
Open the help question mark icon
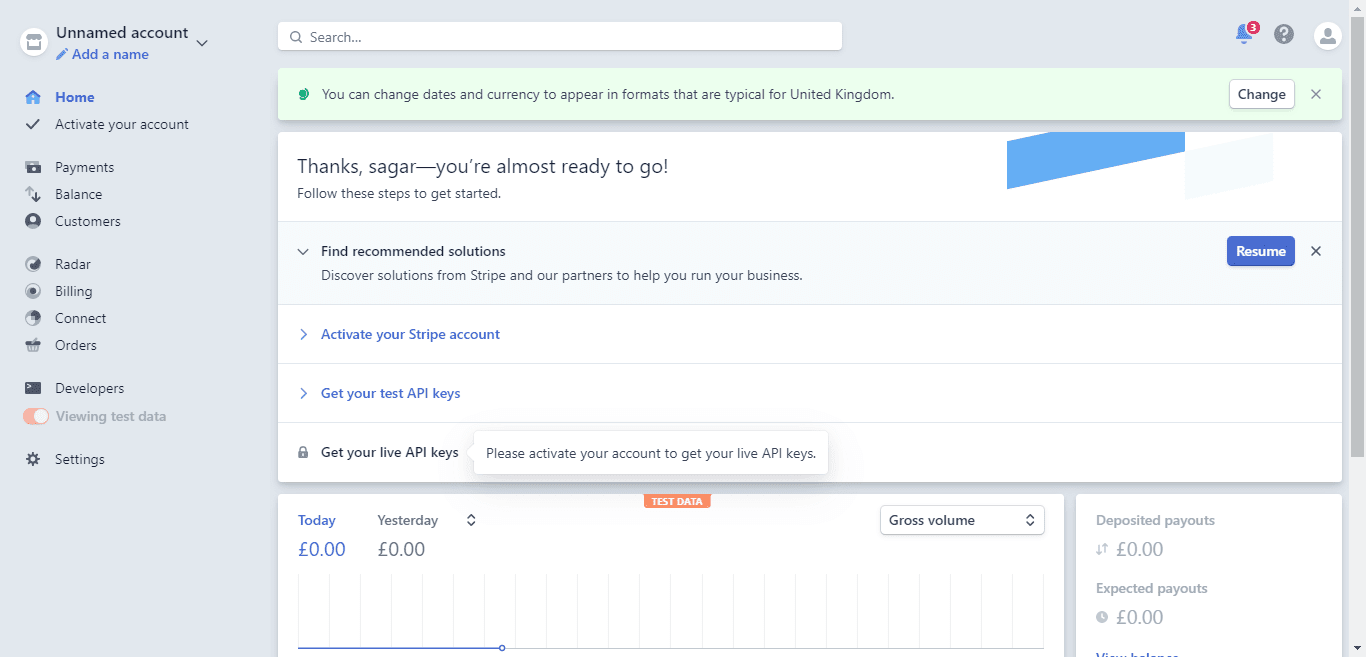(x=1284, y=35)
